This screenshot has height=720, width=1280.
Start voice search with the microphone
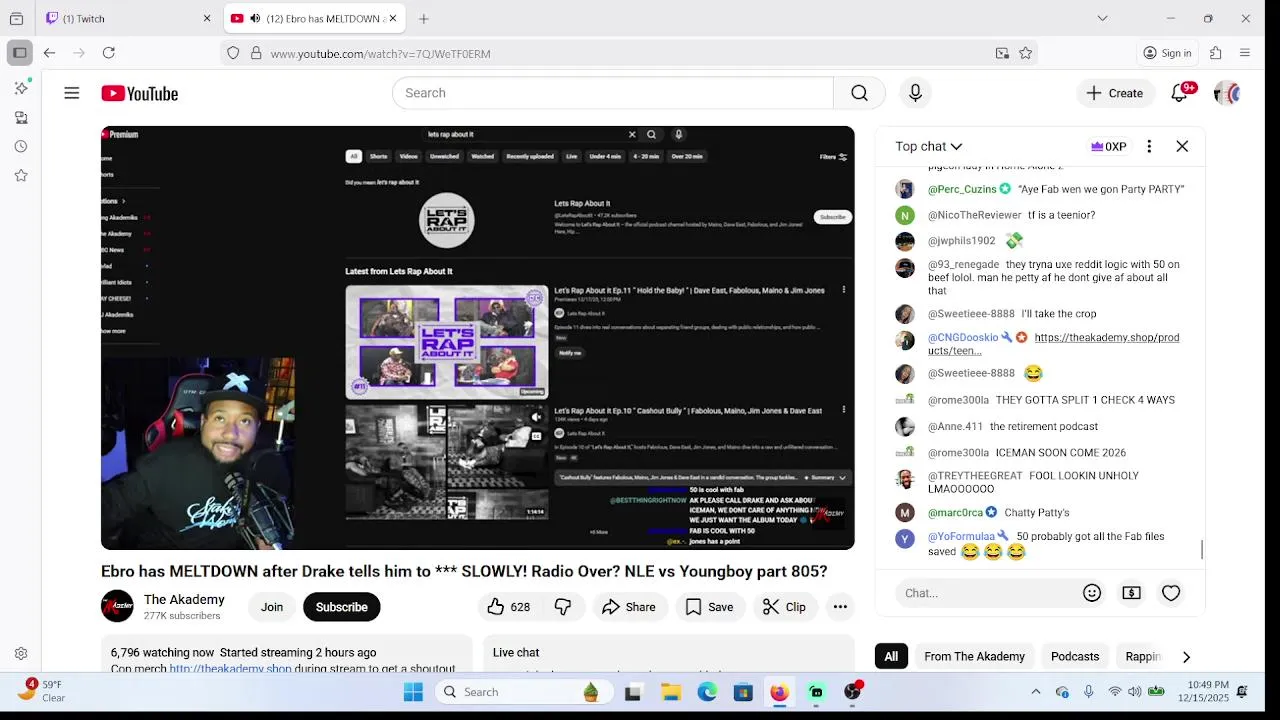tap(915, 93)
